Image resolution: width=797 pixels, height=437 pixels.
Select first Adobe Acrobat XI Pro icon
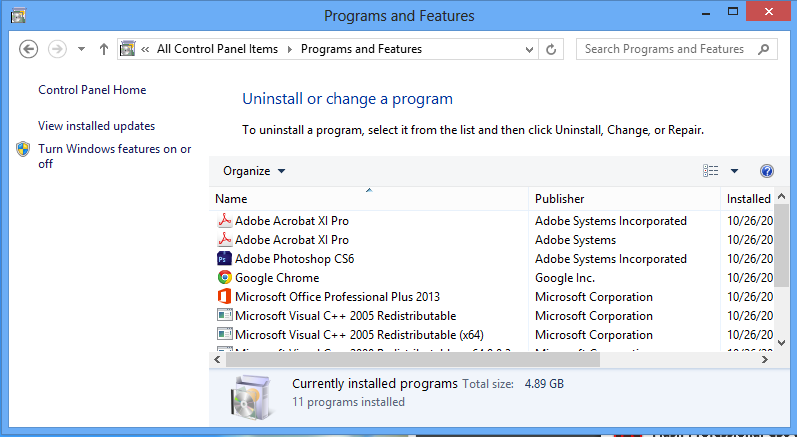224,220
